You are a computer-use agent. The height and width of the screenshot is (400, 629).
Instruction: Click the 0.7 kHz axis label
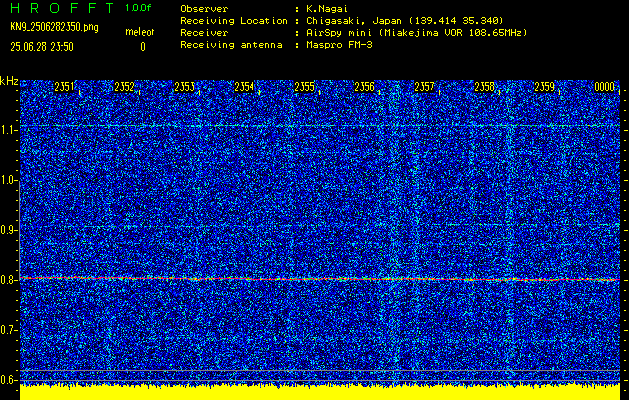pos(8,330)
